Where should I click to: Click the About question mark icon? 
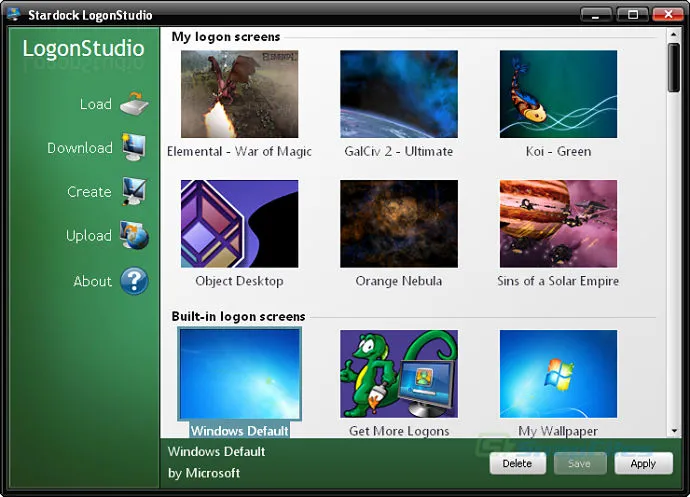(x=134, y=281)
